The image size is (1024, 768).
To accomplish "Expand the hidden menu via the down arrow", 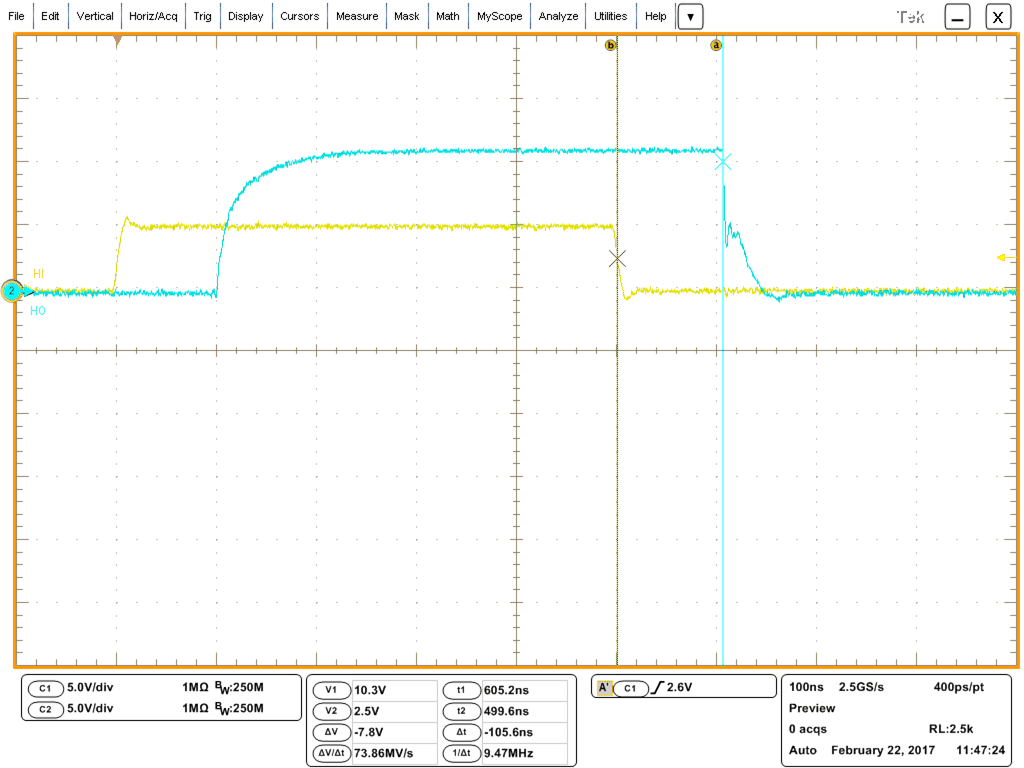I will point(690,16).
